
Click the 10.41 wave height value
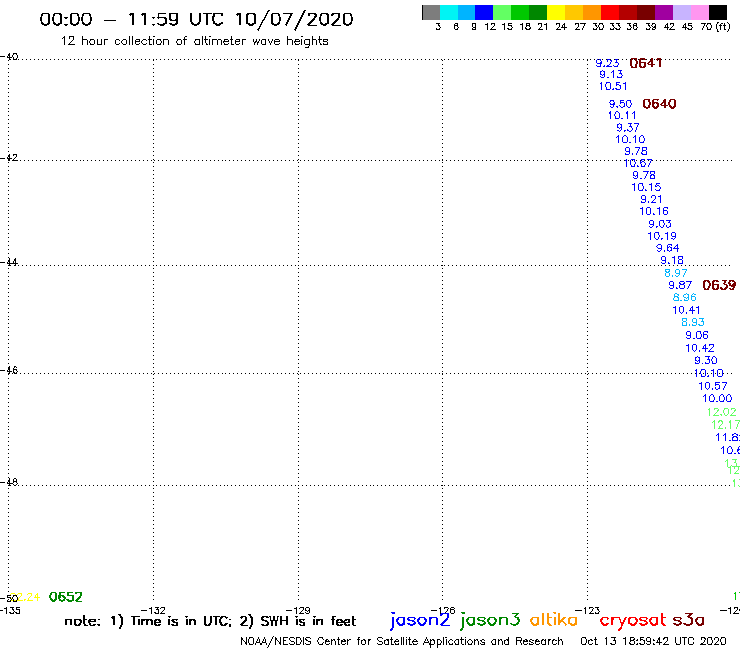tap(686, 310)
